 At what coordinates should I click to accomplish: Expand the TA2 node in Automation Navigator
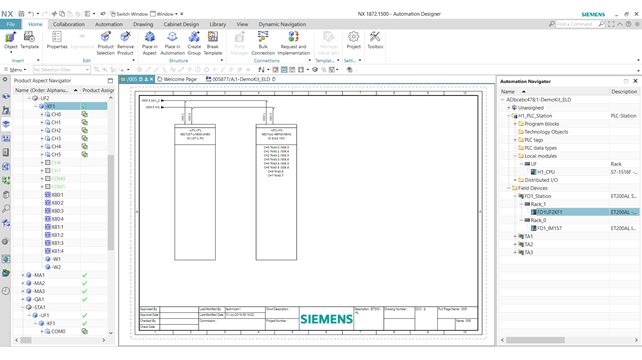point(515,245)
